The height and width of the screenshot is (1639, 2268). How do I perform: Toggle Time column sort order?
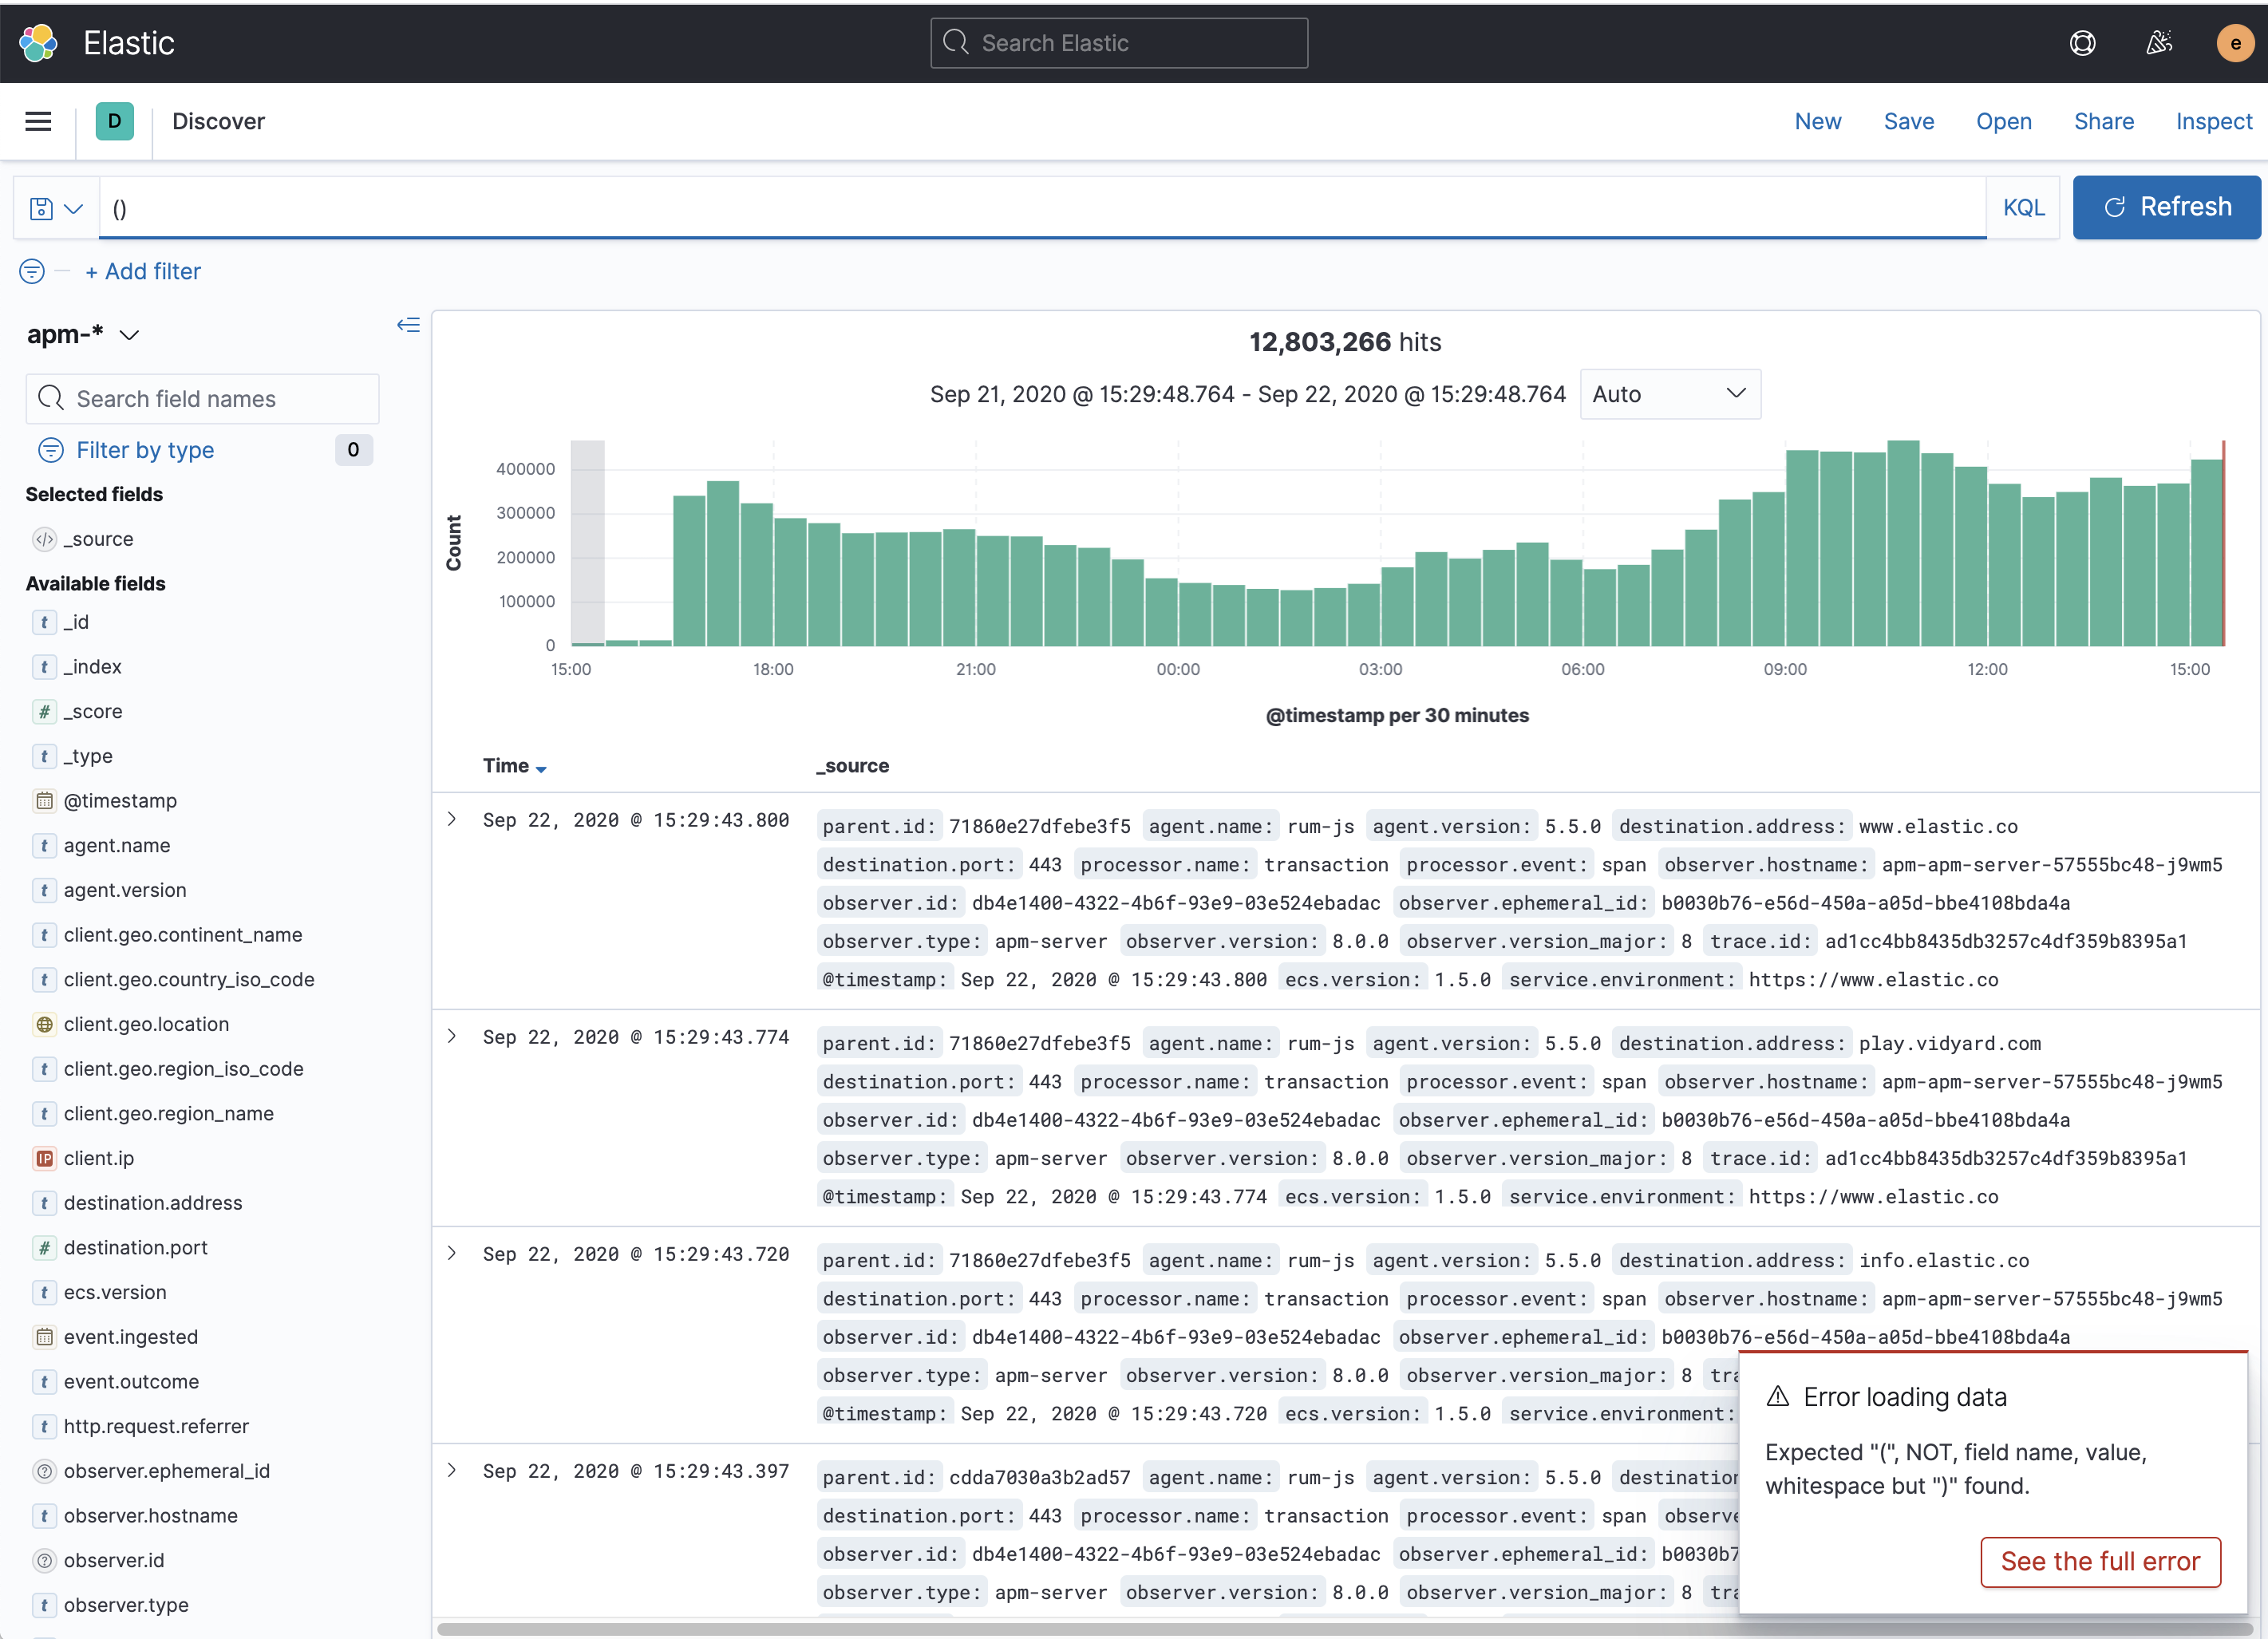(543, 768)
